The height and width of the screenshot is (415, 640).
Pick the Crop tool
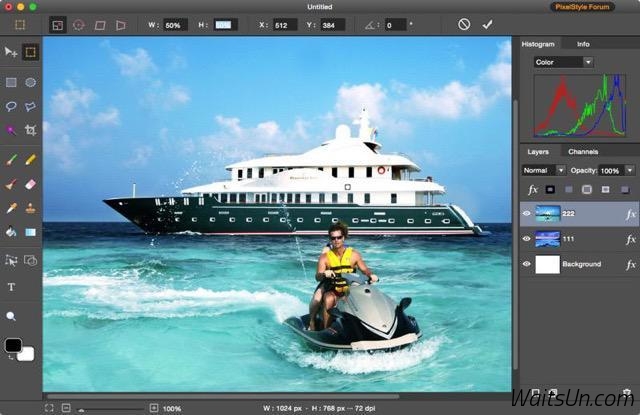pyautogui.click(x=30, y=130)
